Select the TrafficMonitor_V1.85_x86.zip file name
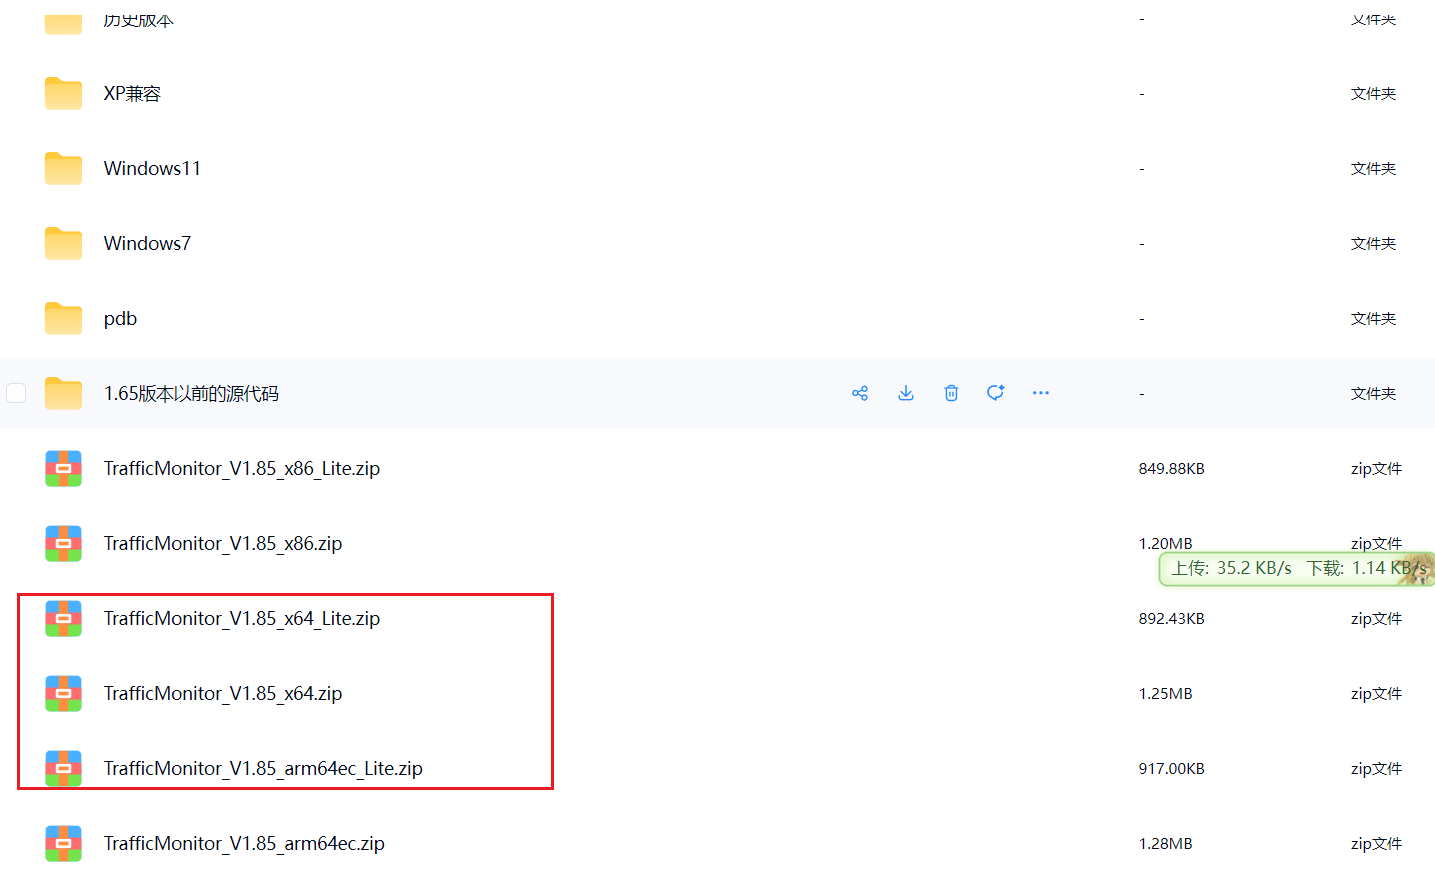This screenshot has width=1435, height=893. [x=222, y=544]
